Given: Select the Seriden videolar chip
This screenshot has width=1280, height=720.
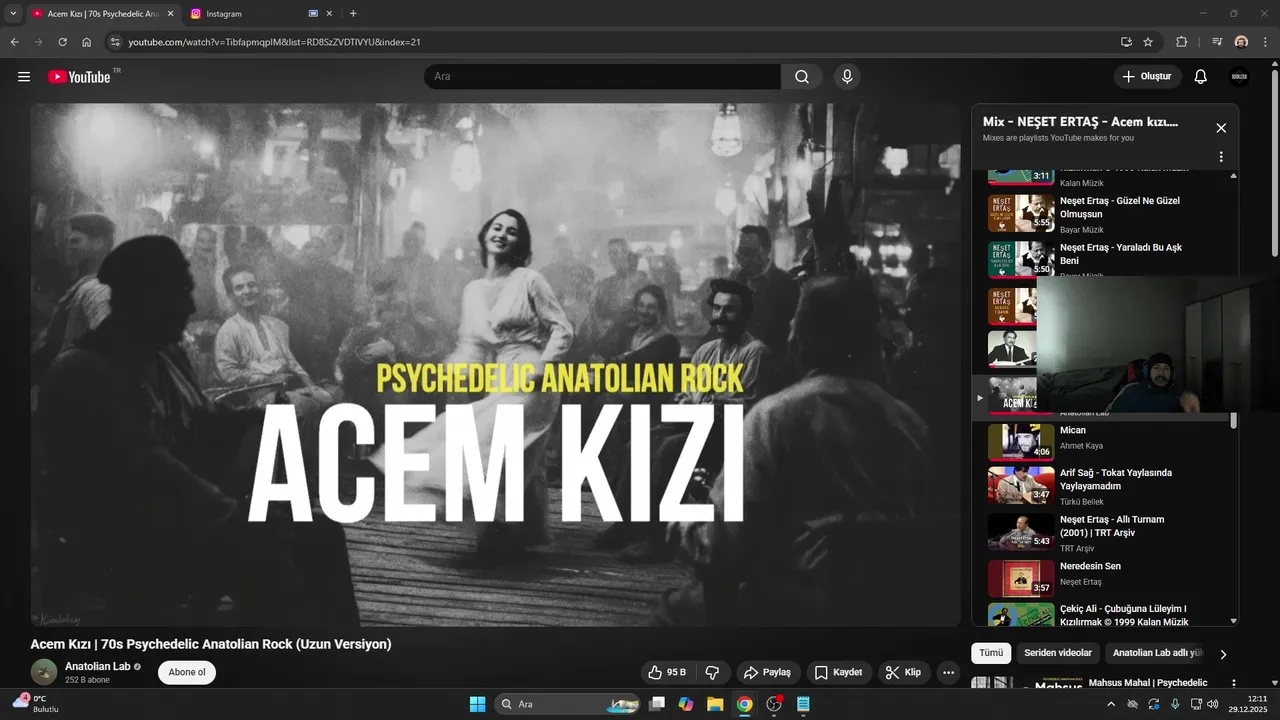Looking at the screenshot, I should (x=1058, y=653).
